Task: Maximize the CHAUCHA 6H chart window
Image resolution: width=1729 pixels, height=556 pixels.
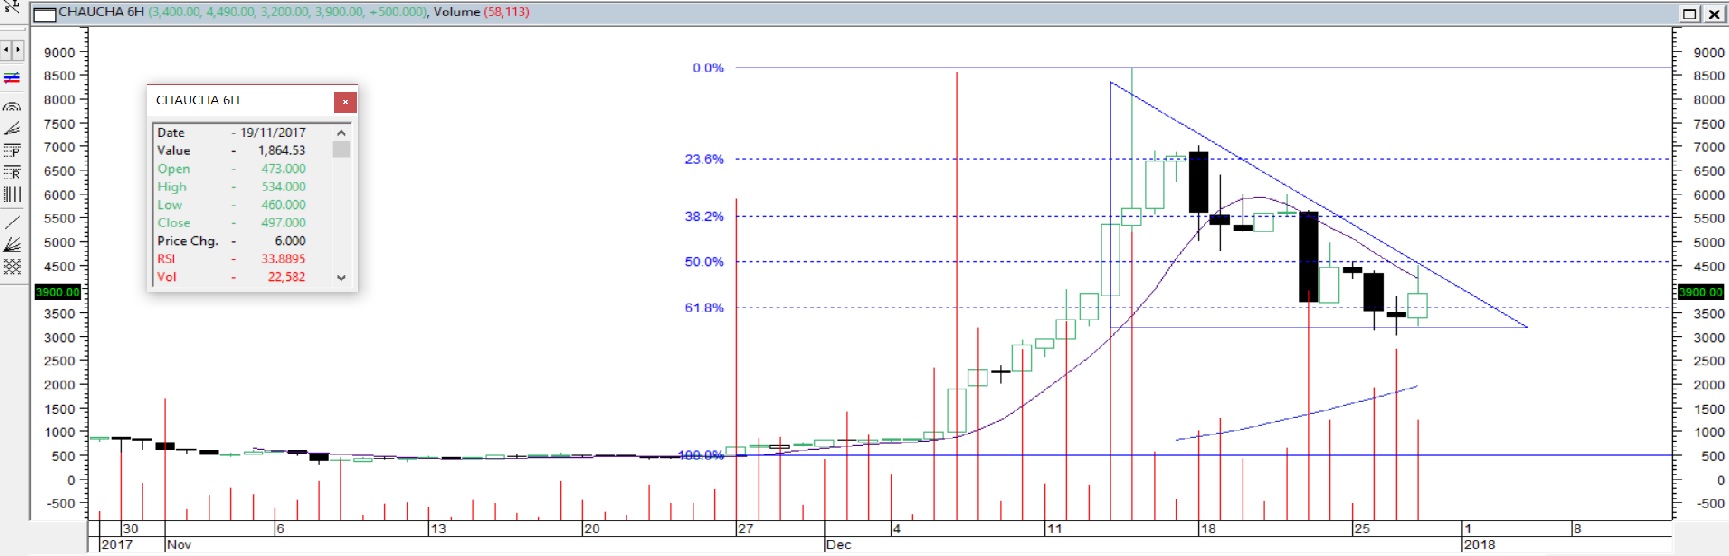Action: (x=1690, y=13)
